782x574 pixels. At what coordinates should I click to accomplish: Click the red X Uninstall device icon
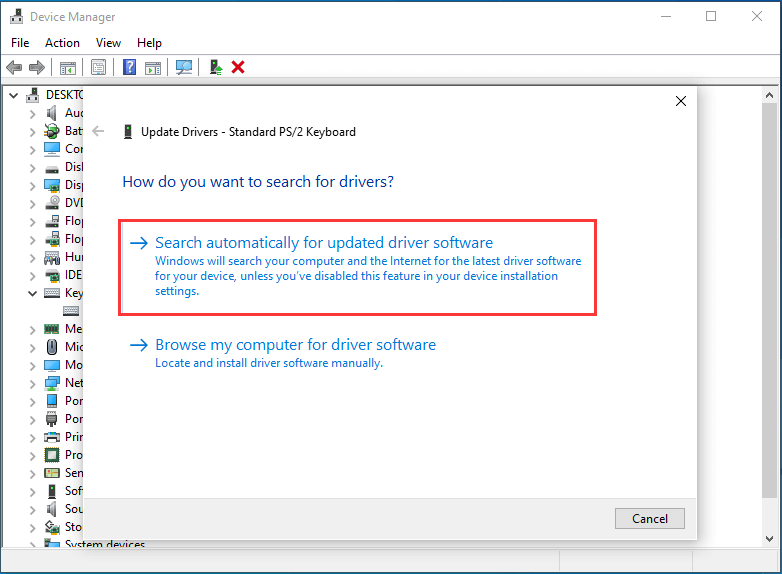click(238, 67)
